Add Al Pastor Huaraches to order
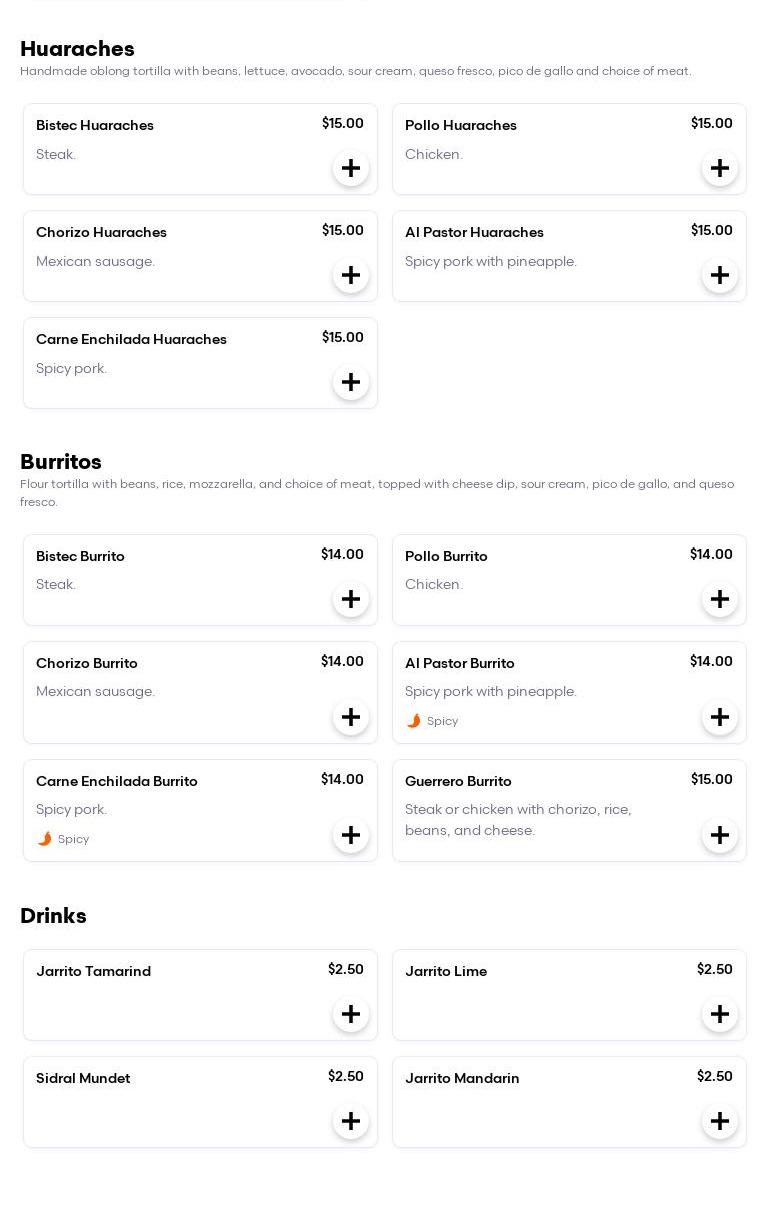 (720, 275)
